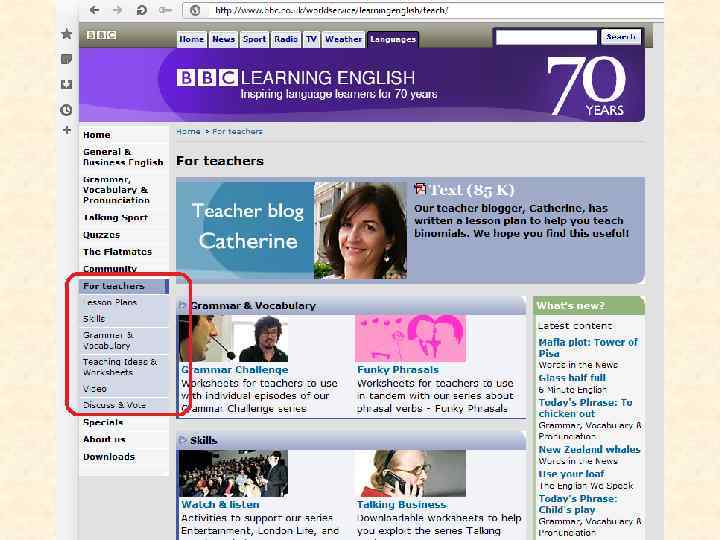Image resolution: width=720 pixels, height=540 pixels.
Task: Open New Zealand whales link
Action: (x=589, y=450)
